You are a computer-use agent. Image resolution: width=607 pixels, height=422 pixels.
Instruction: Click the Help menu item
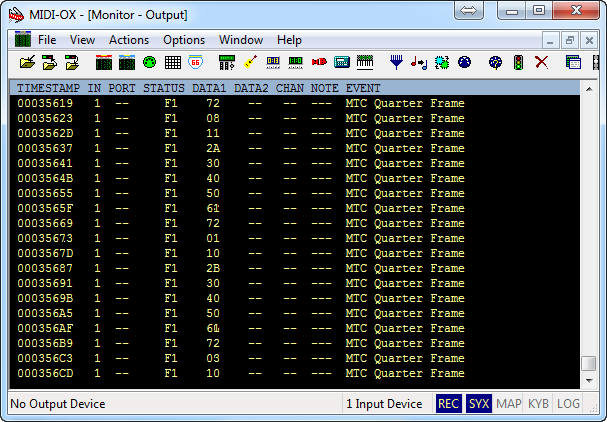tap(289, 40)
